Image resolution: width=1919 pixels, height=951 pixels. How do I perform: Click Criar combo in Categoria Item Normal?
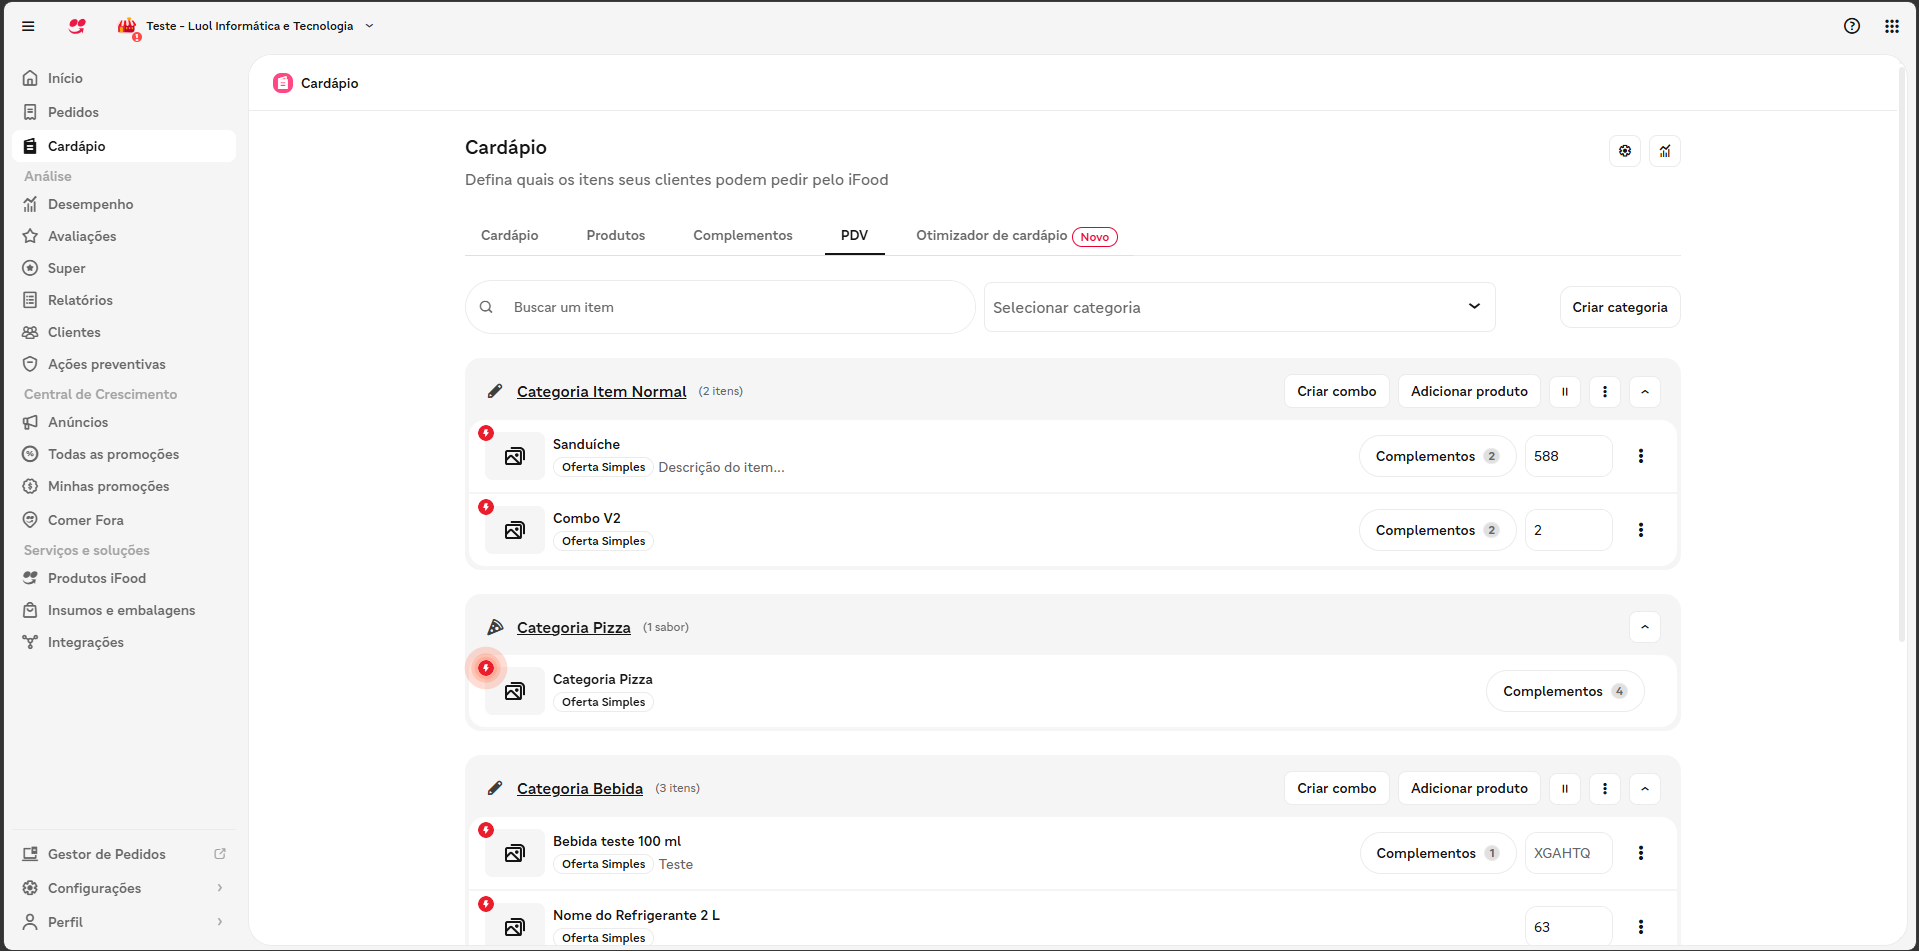click(x=1337, y=391)
